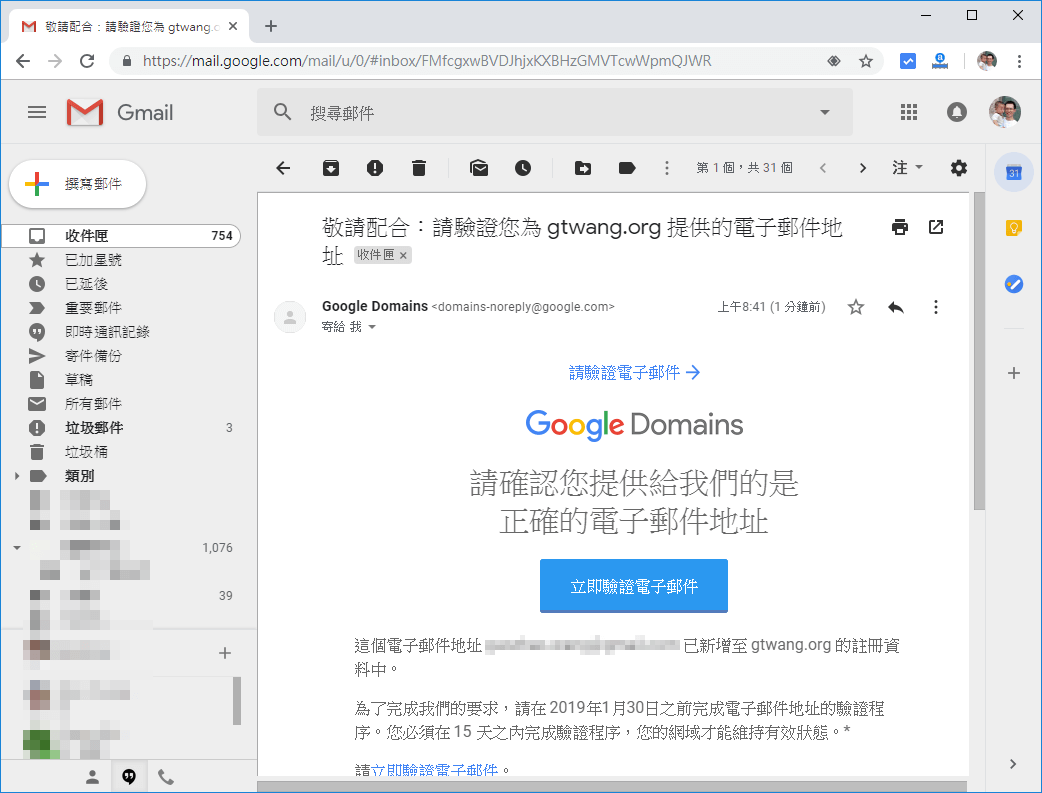Report this email as spam
Image resolution: width=1042 pixels, height=793 pixels.
pos(374,168)
